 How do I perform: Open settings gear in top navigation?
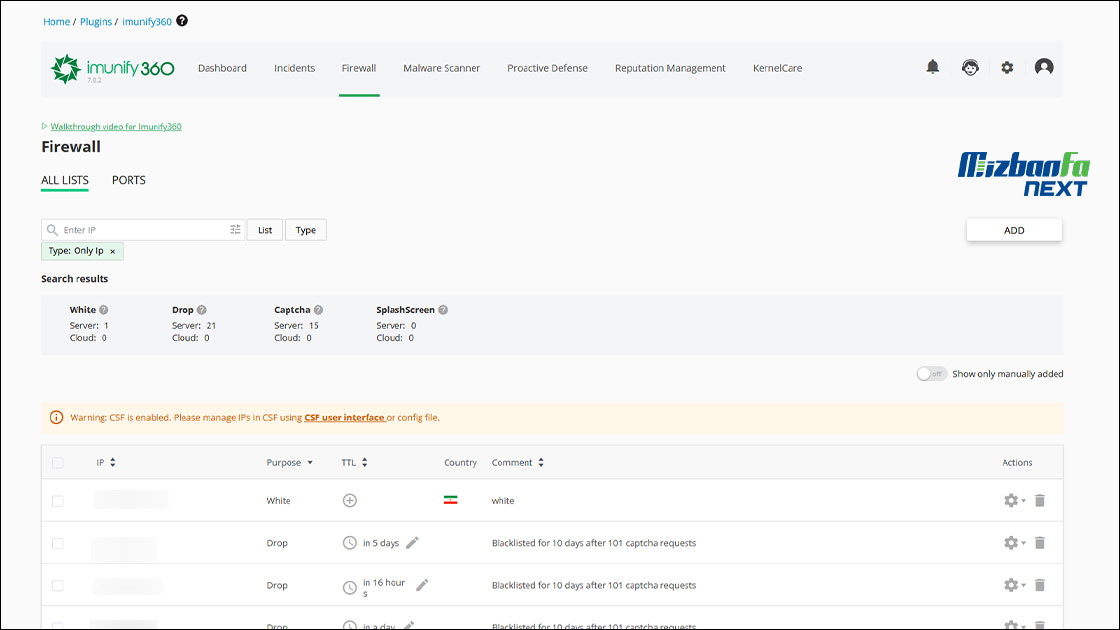[x=1007, y=67]
